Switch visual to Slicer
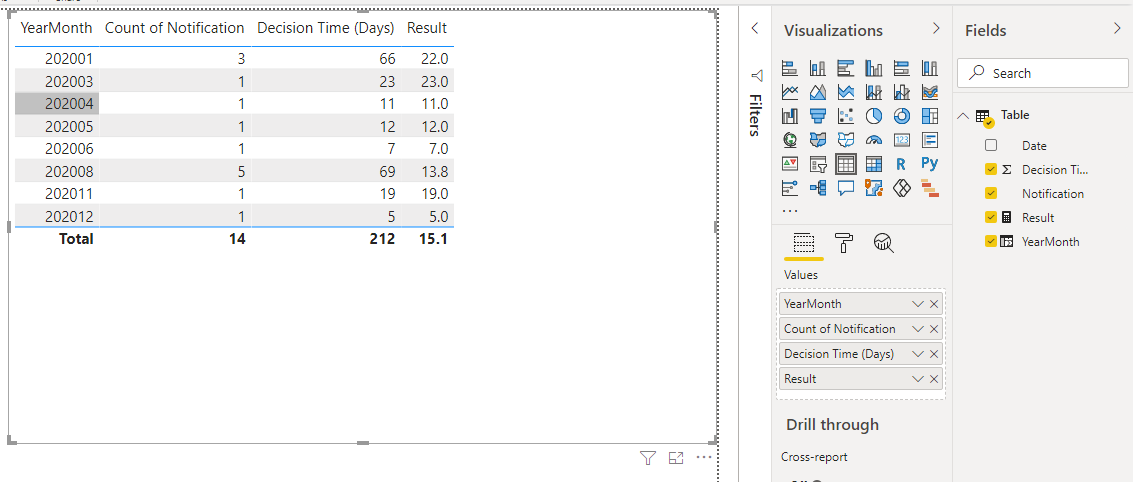This screenshot has width=1133, height=482. (x=817, y=164)
